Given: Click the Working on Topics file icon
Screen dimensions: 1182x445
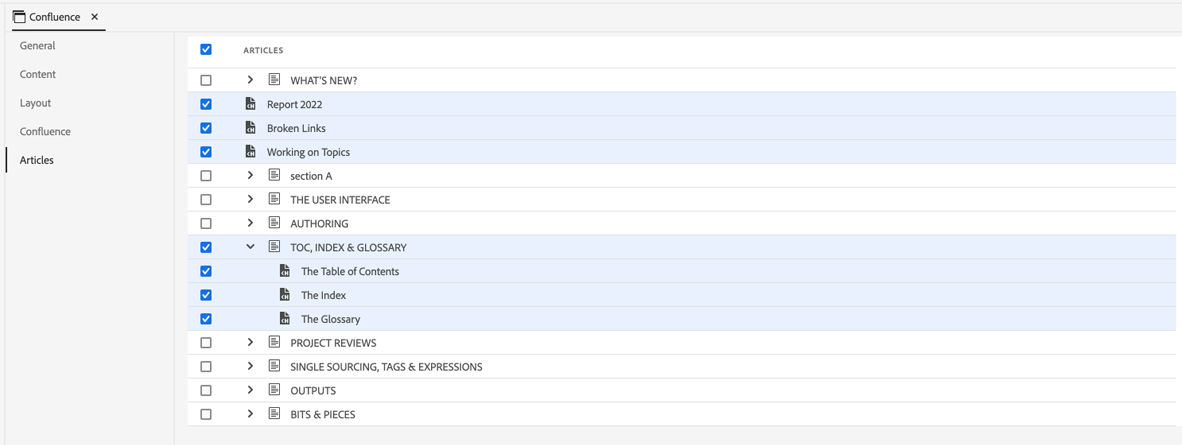Looking at the screenshot, I should pyautogui.click(x=250, y=152).
